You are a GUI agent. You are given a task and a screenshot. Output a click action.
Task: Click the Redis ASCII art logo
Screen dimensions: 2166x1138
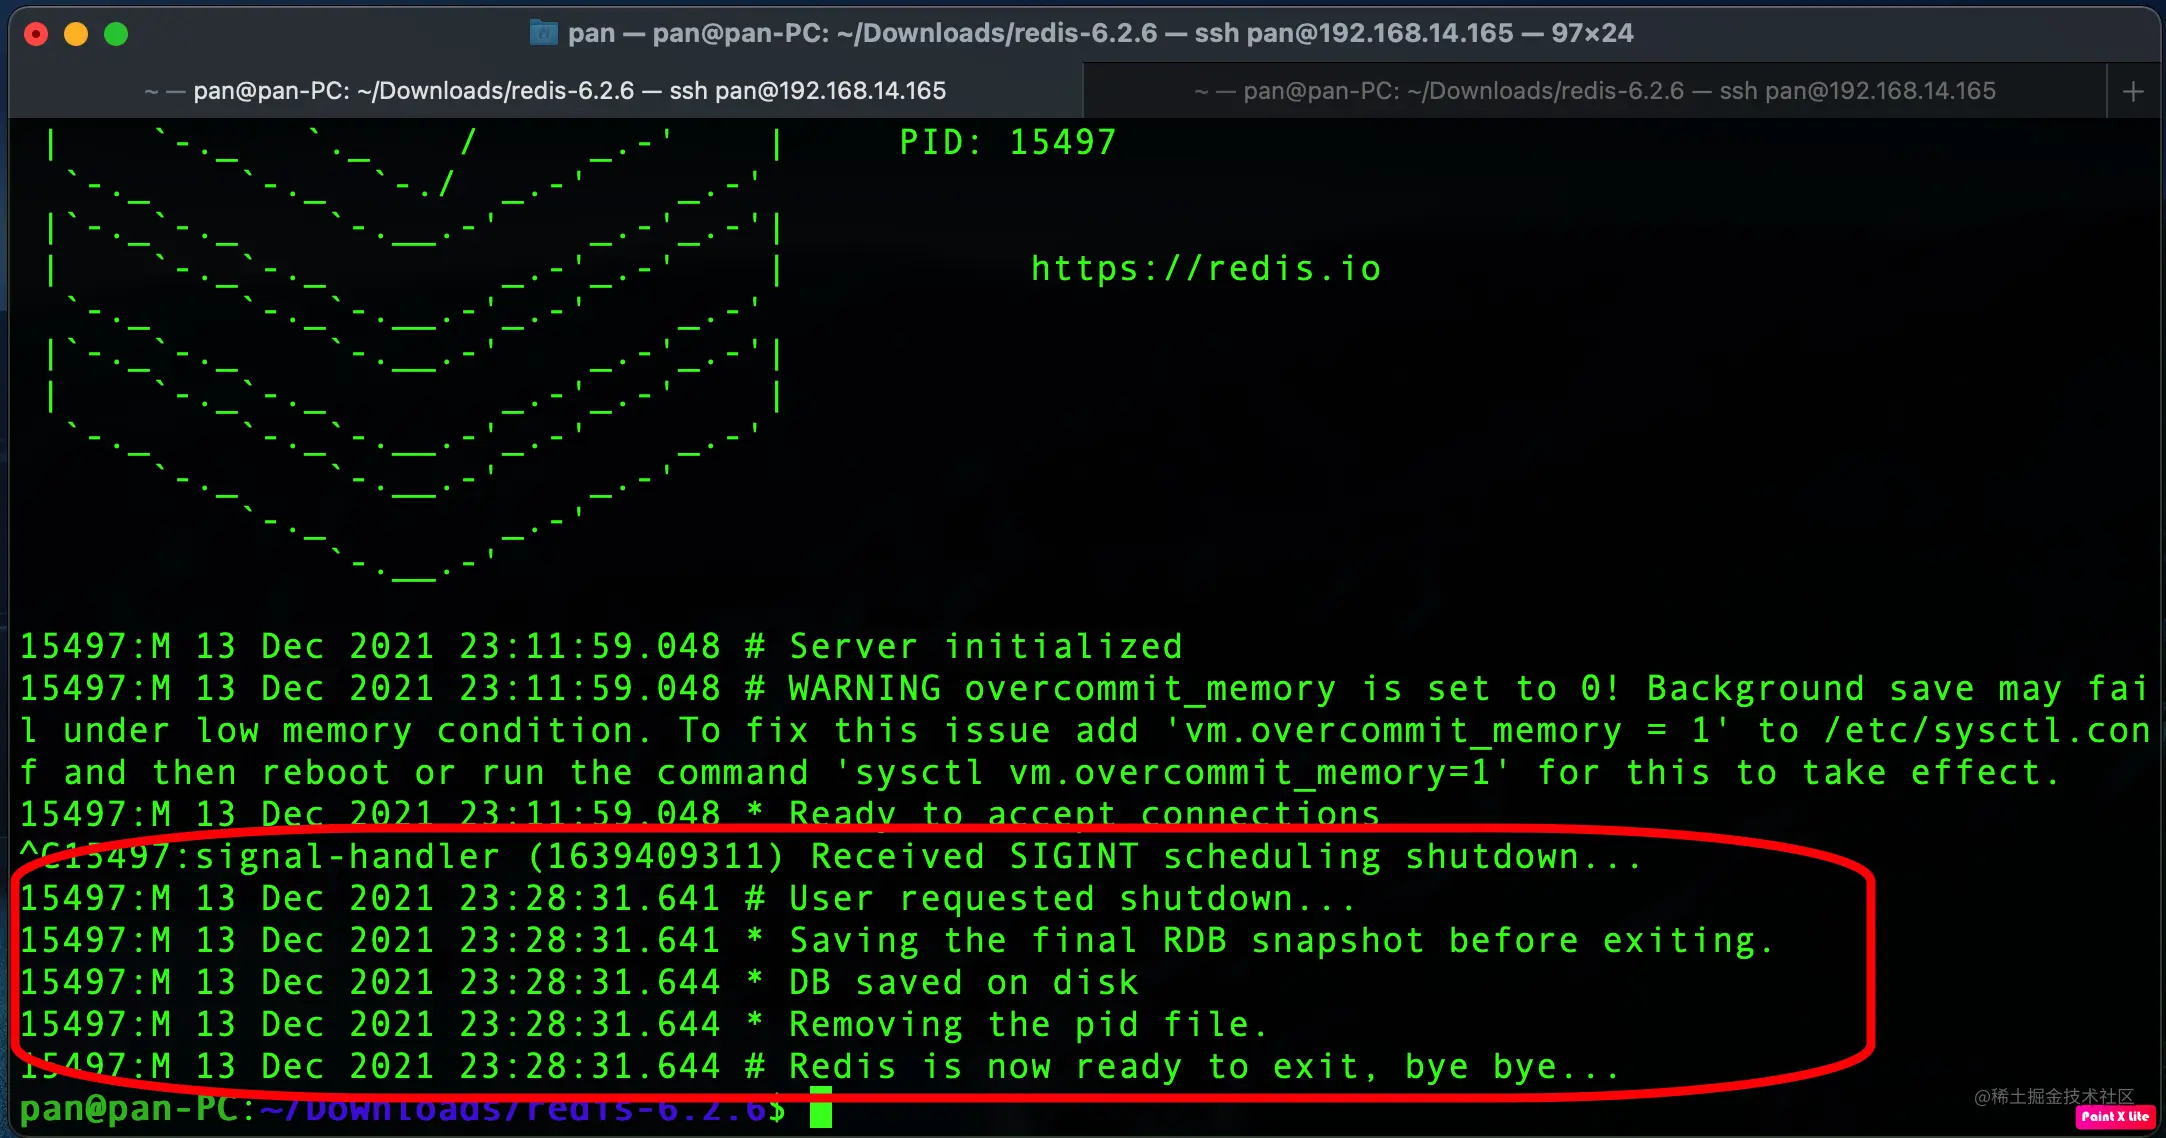413,352
